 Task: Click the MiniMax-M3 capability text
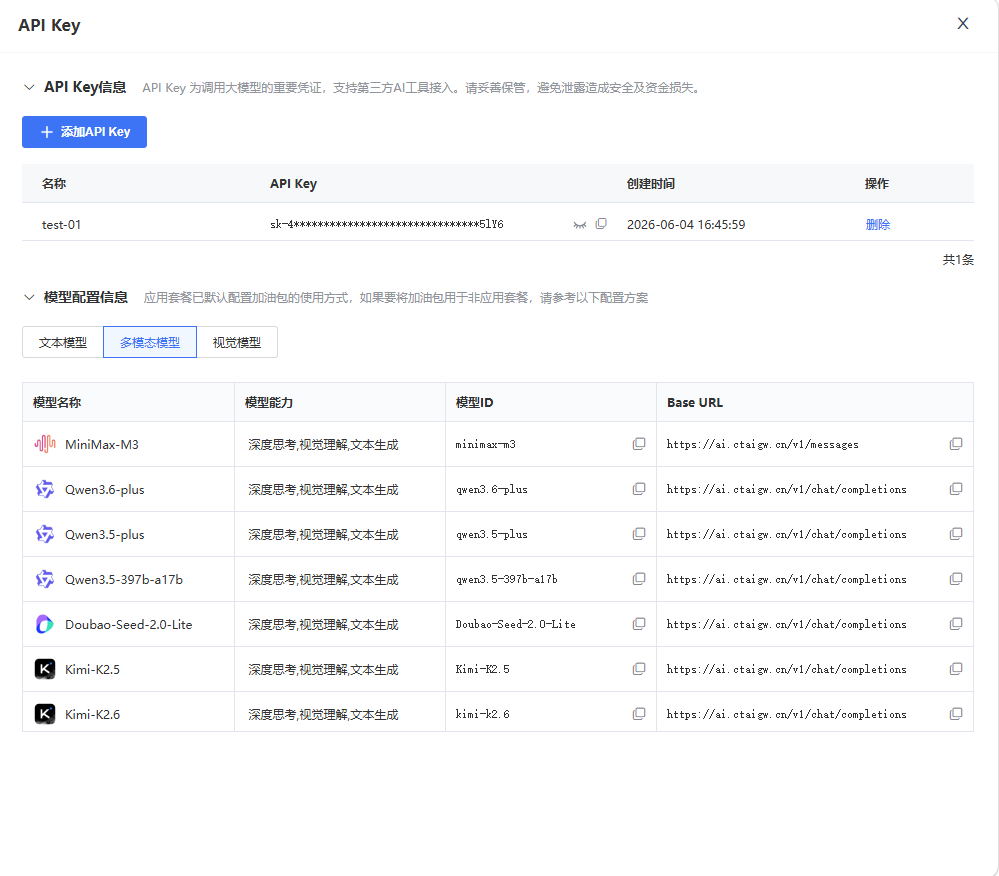click(323, 445)
